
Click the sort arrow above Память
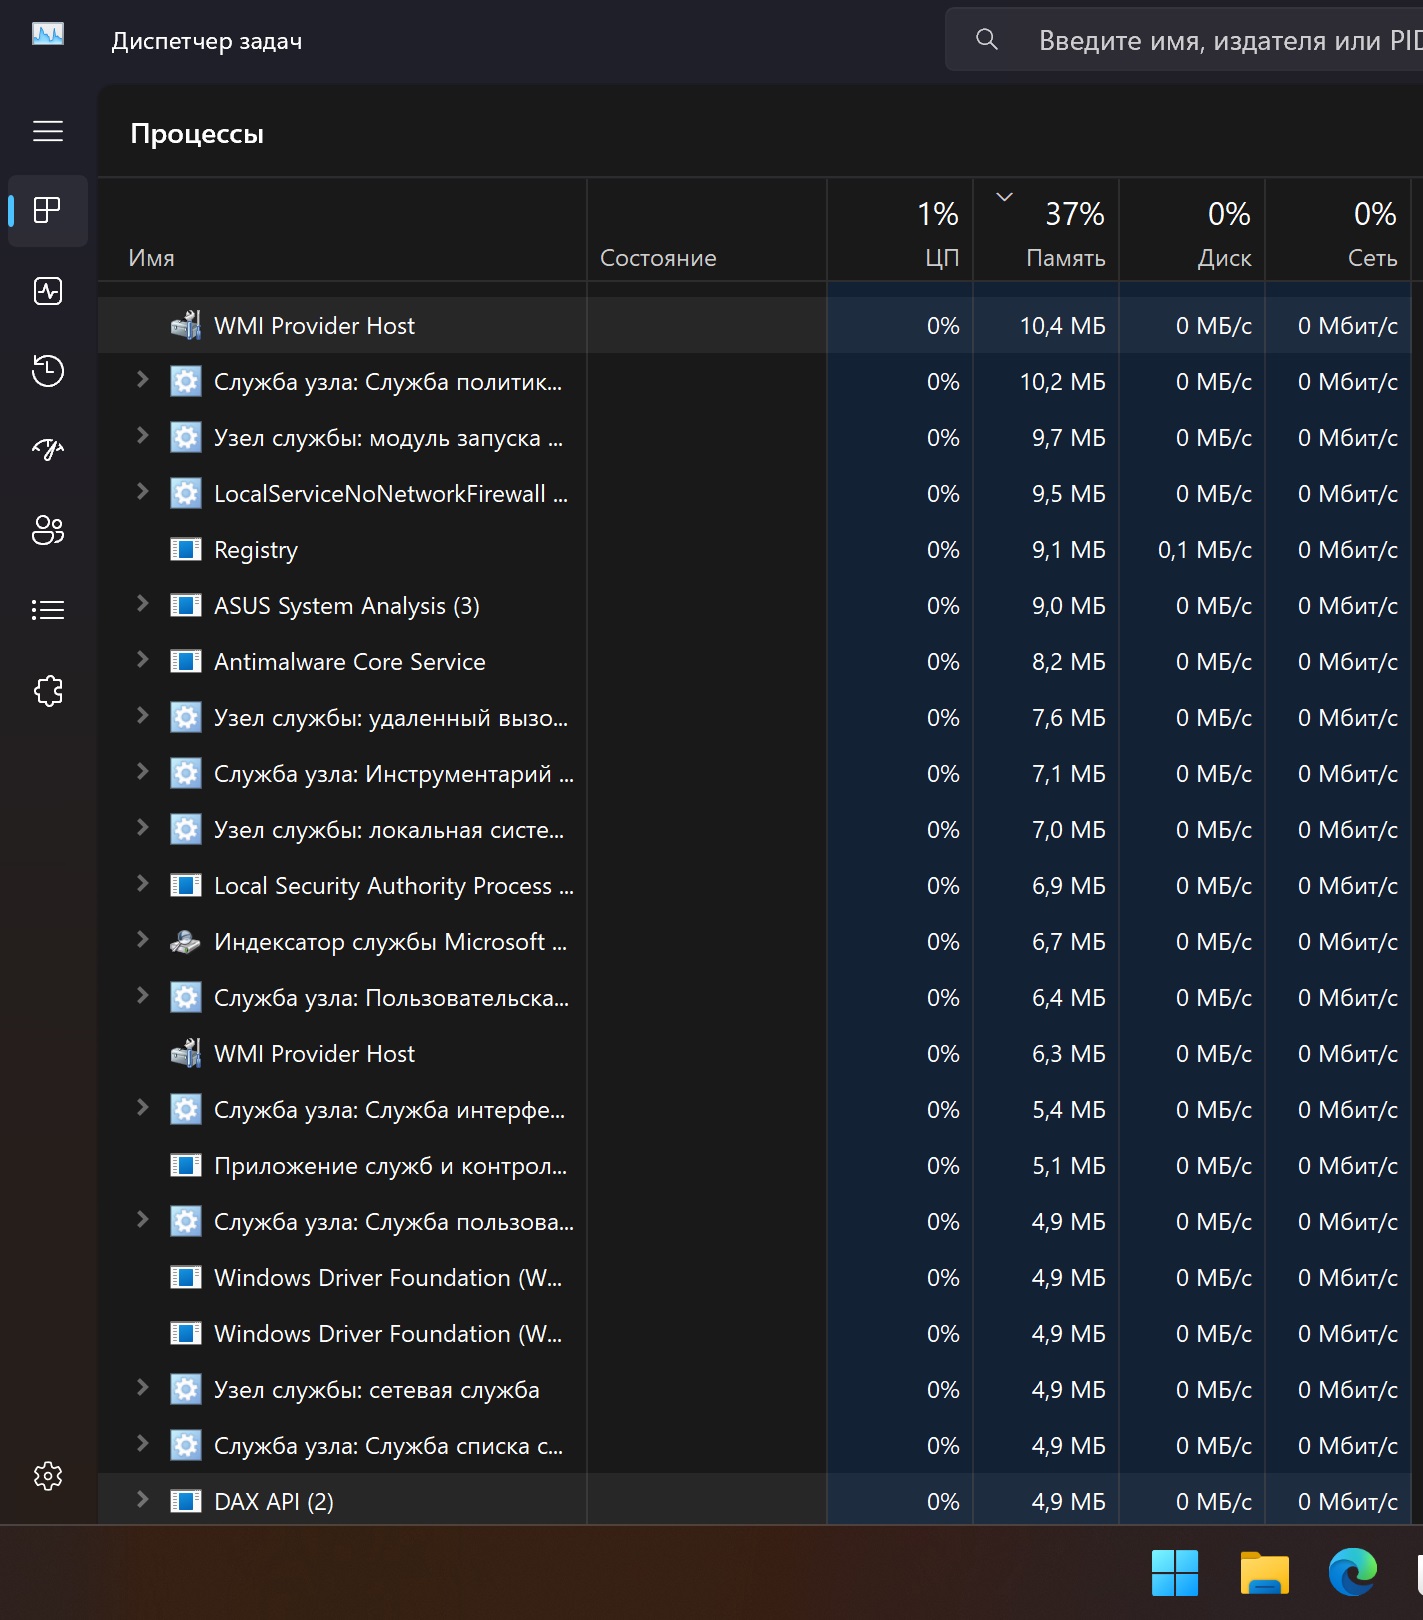tap(1005, 197)
